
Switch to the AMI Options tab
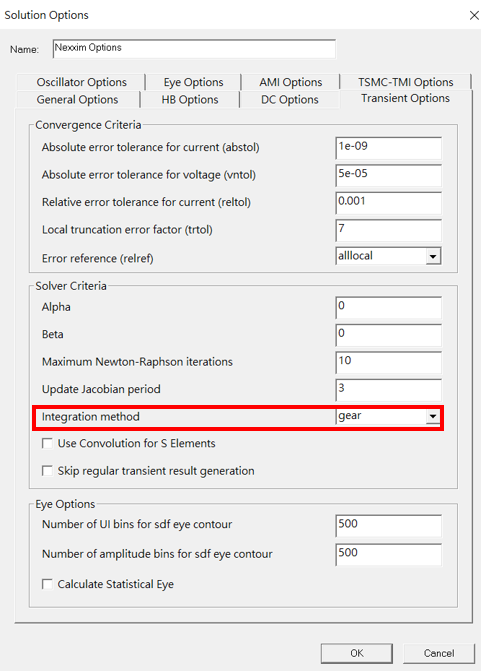(x=291, y=82)
